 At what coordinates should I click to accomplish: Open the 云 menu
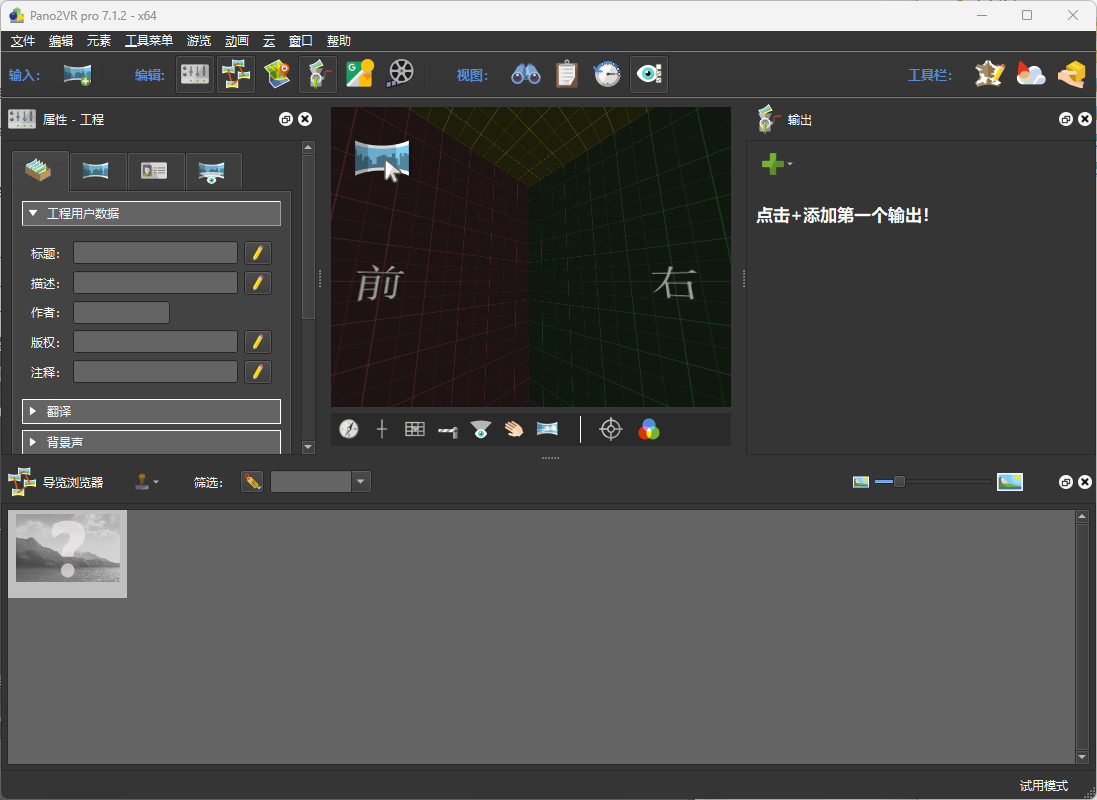[x=269, y=41]
